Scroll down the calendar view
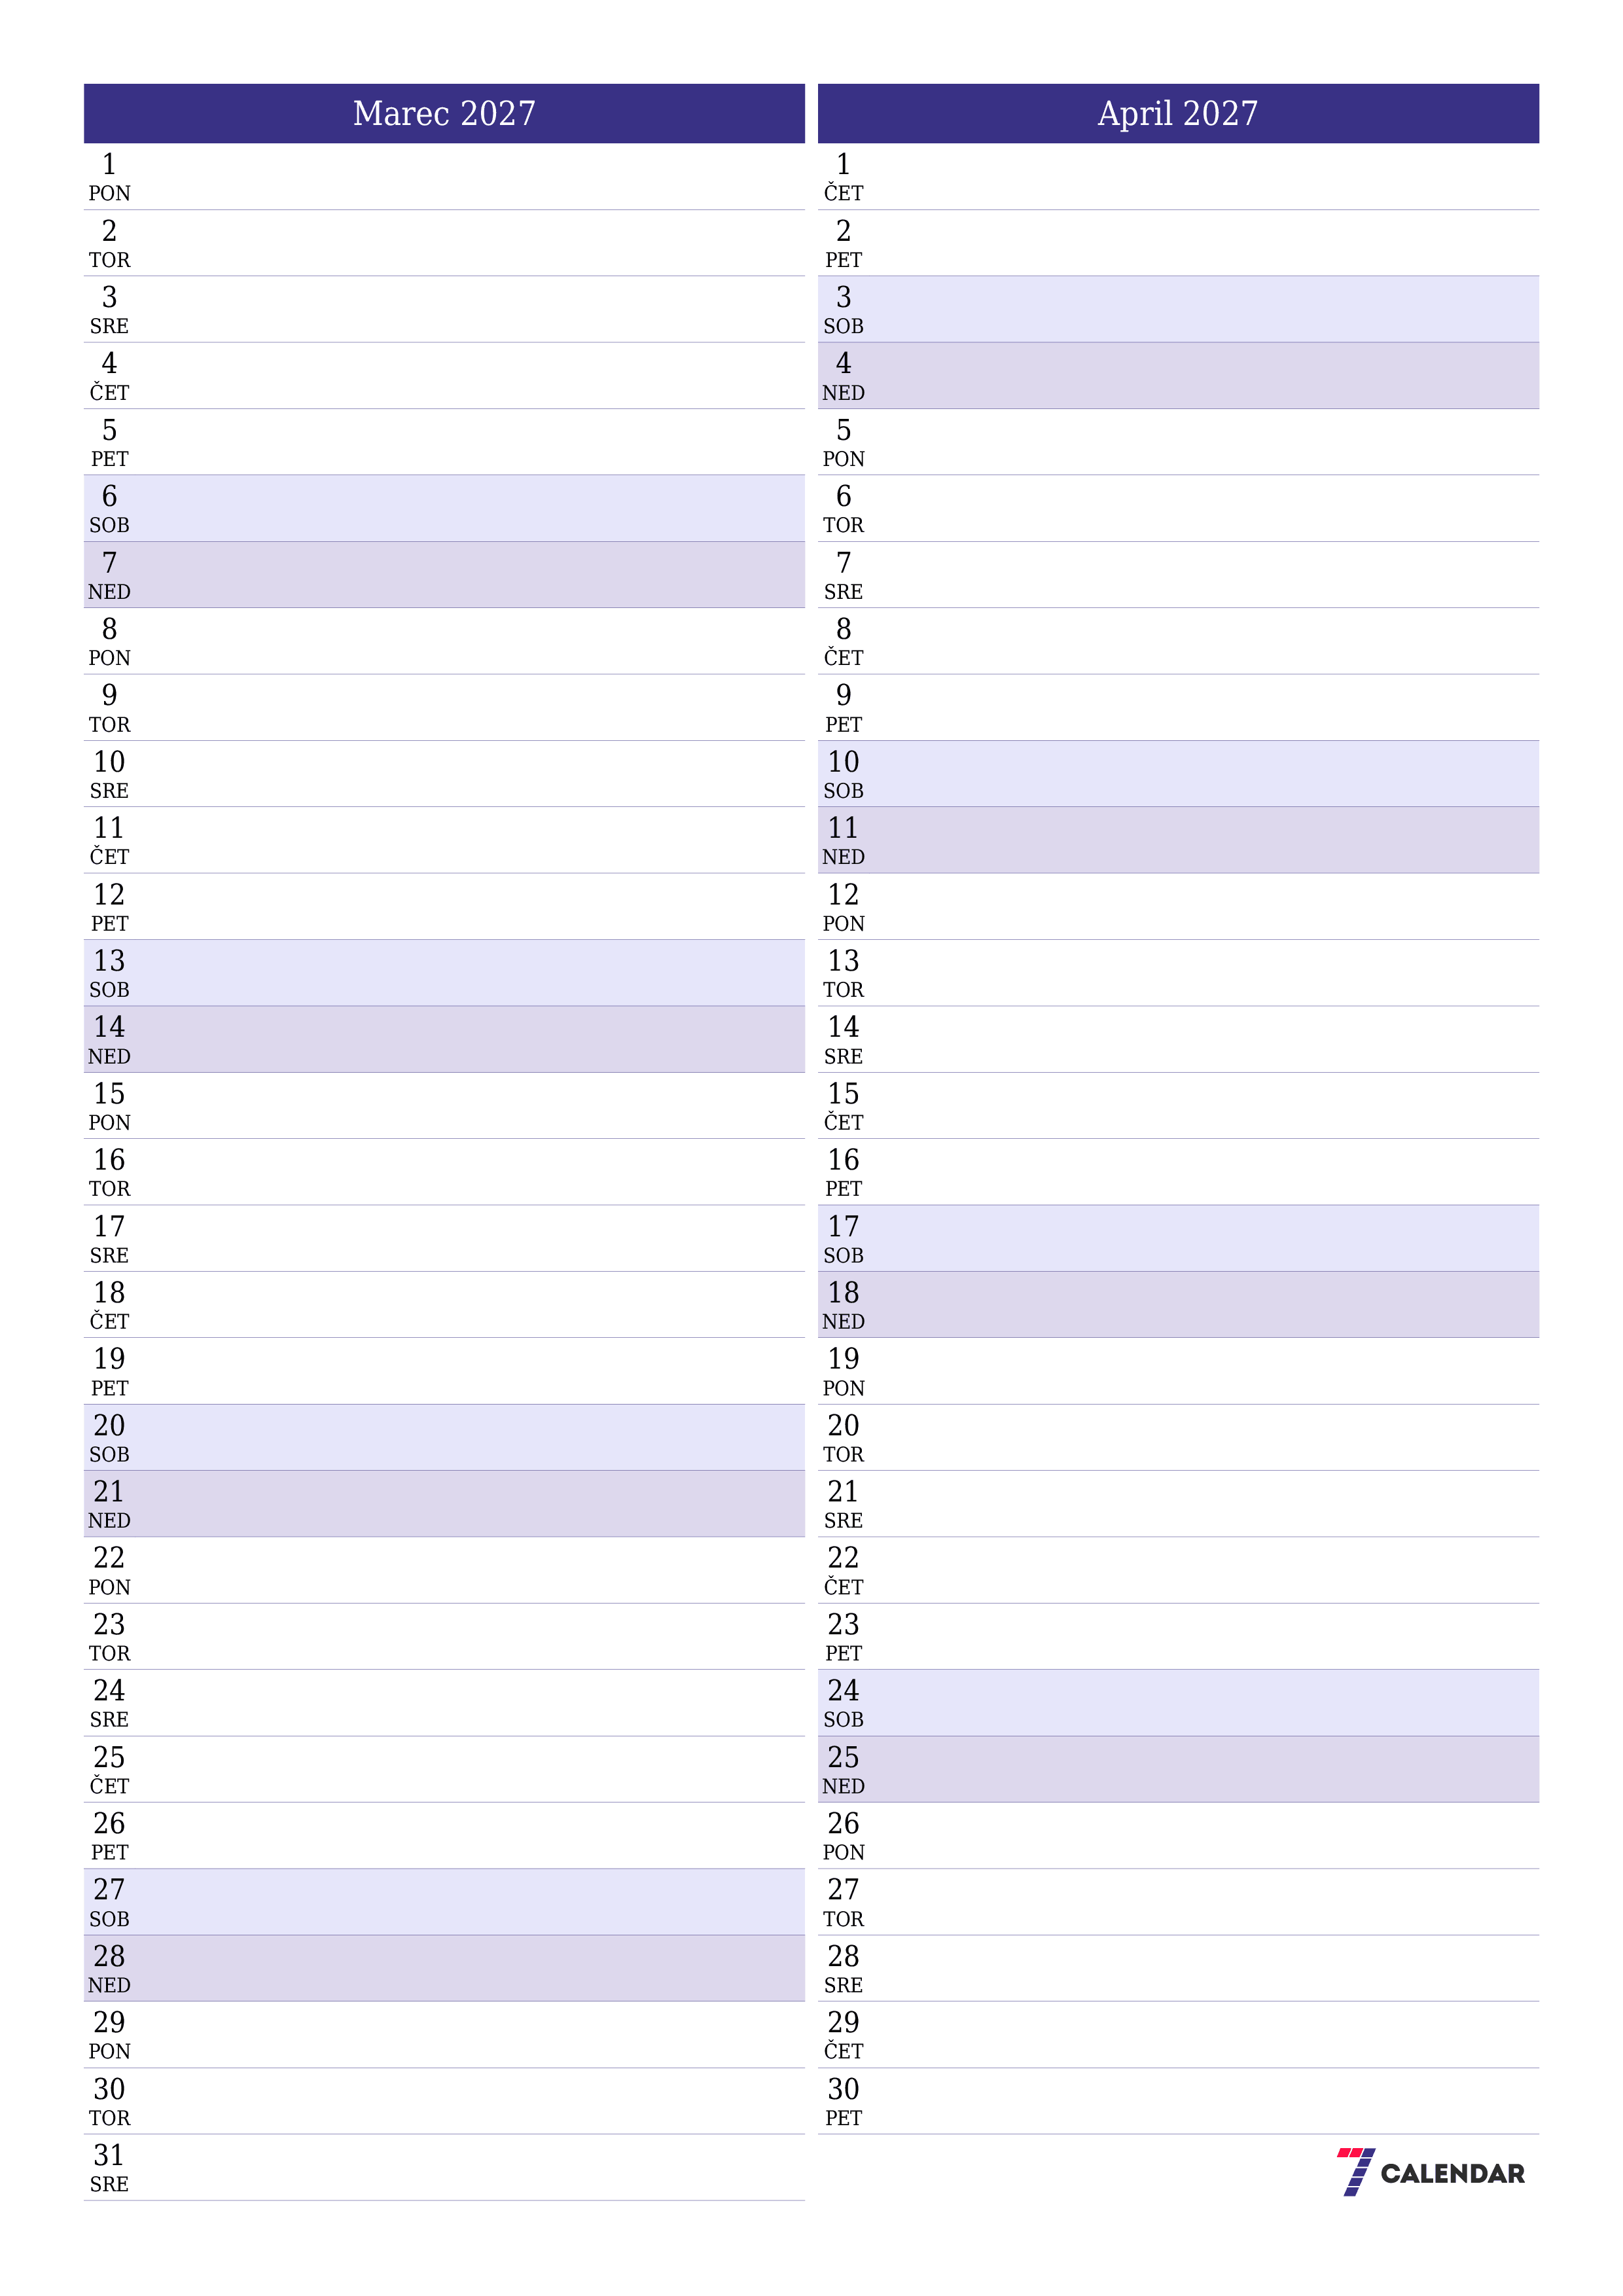The image size is (1623, 2296). [811, 1147]
